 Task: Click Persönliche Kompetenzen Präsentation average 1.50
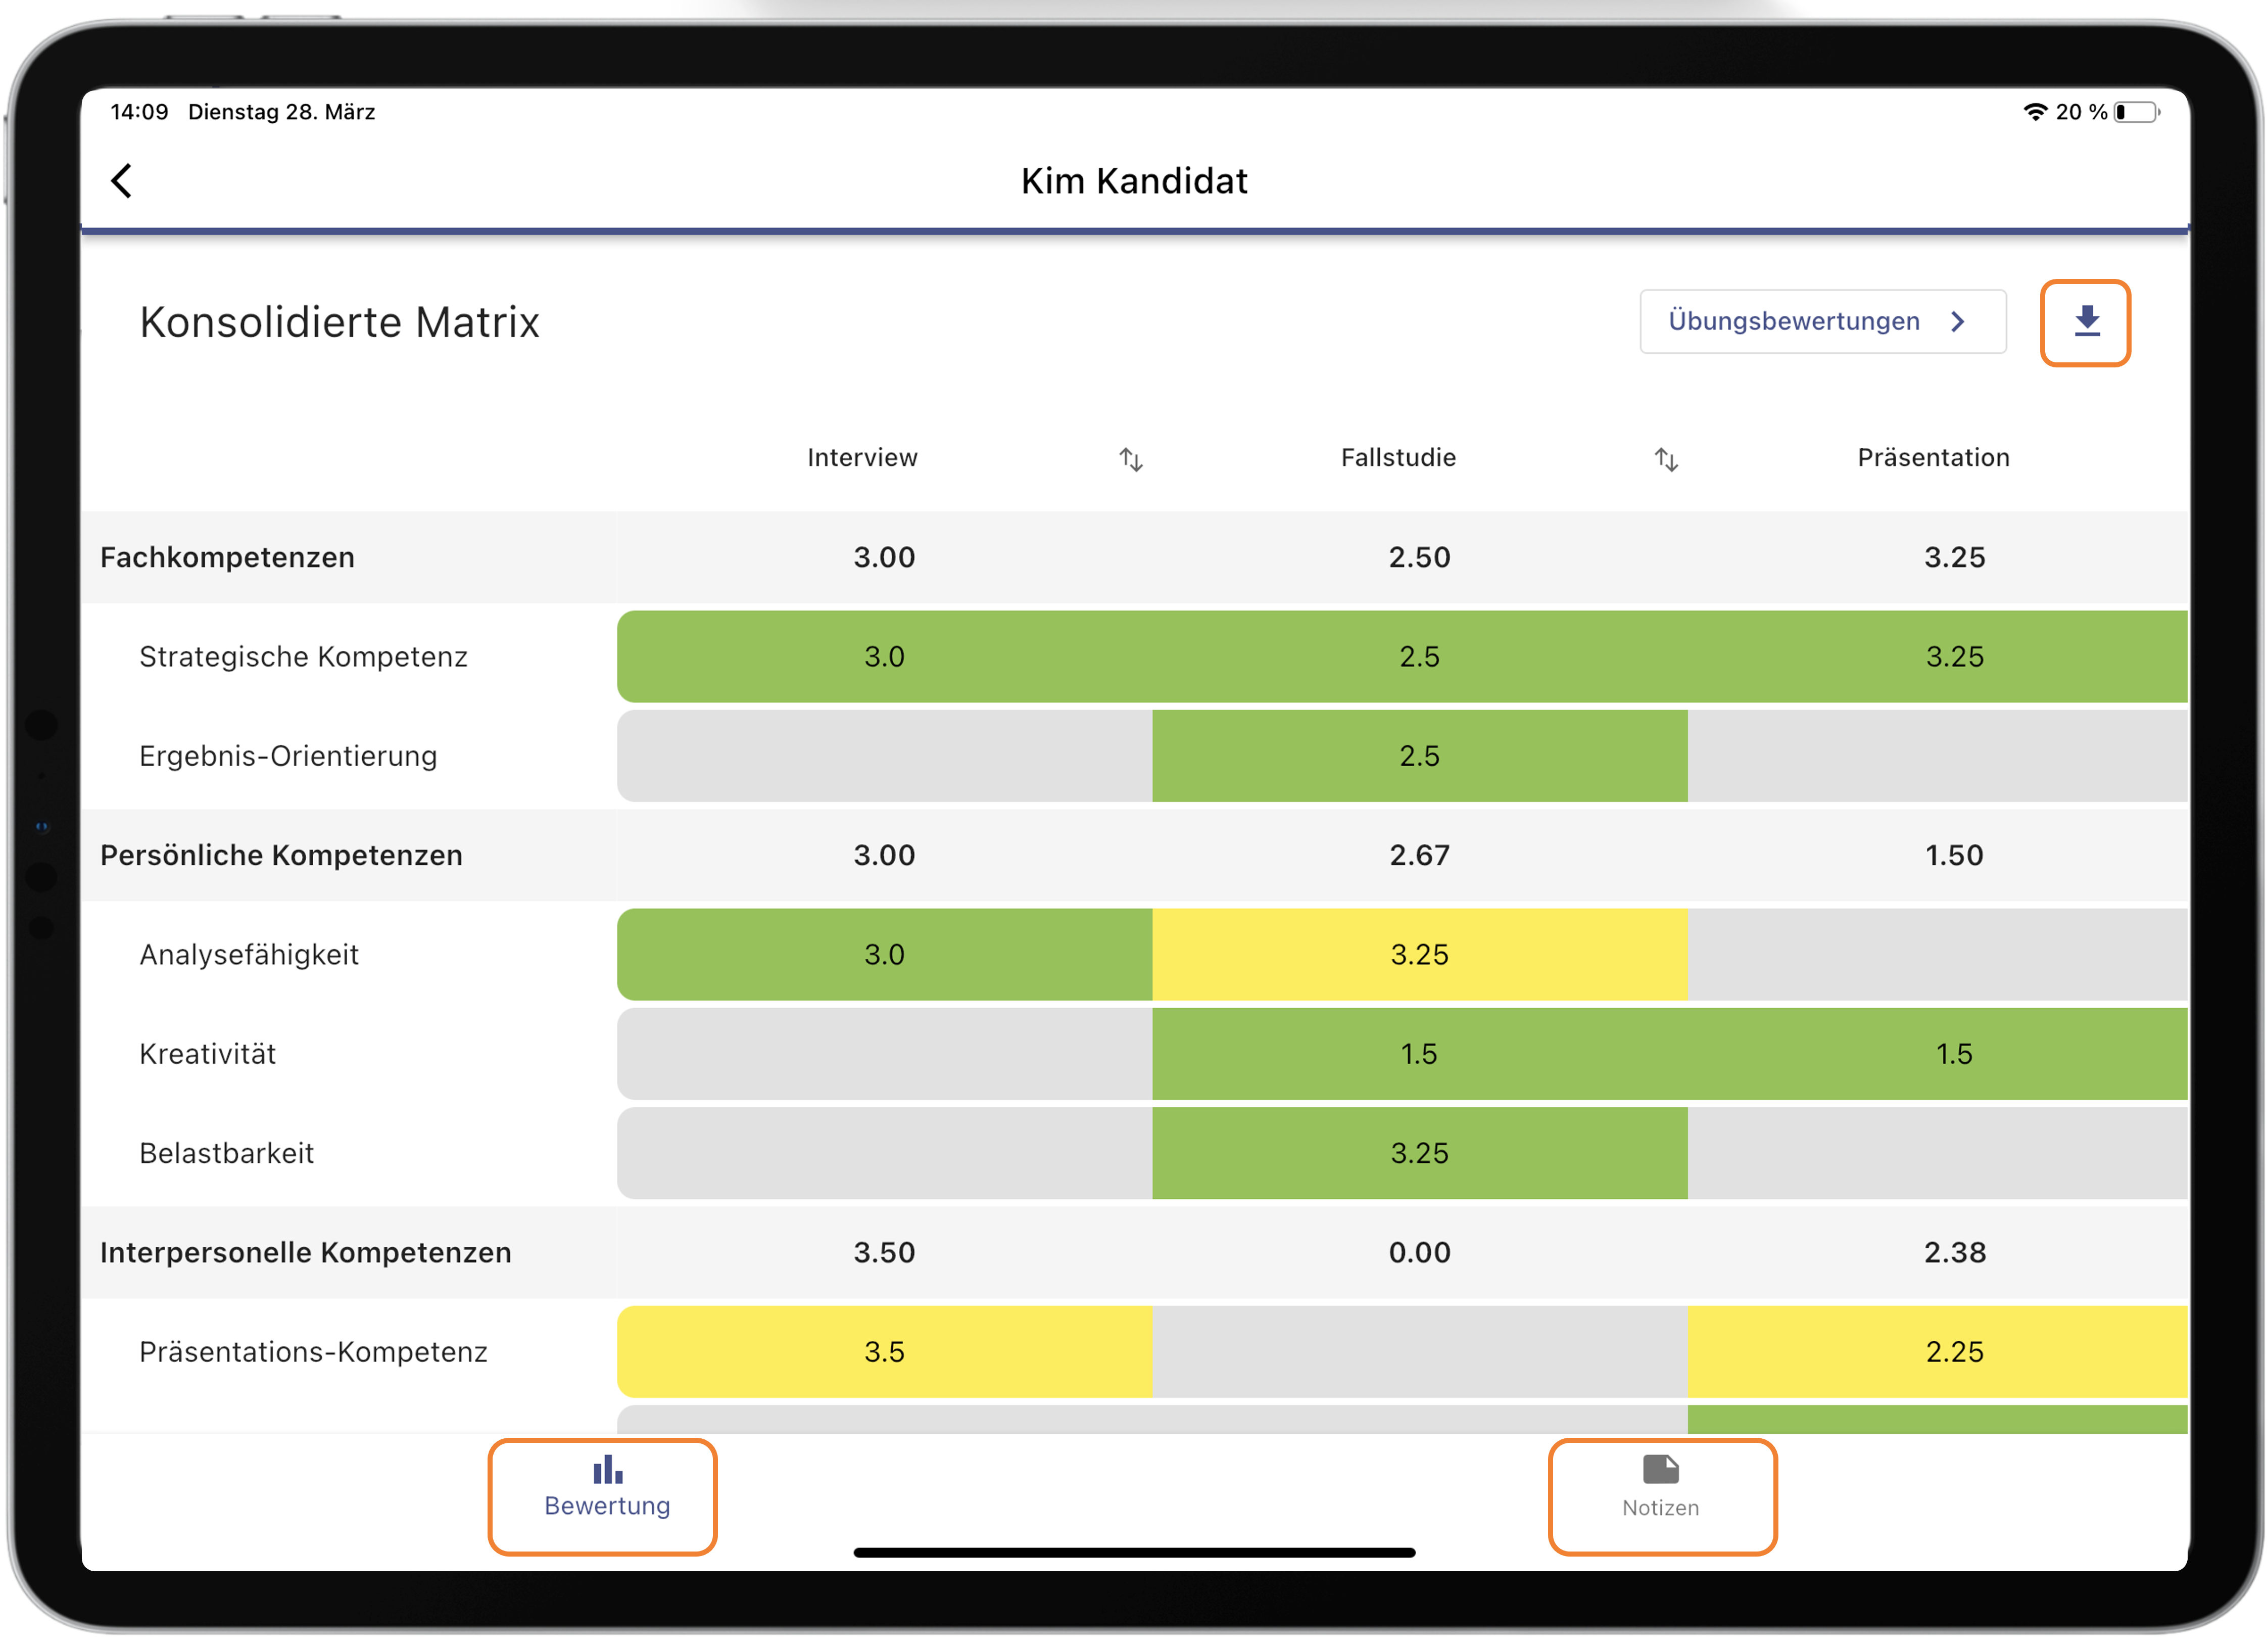click(x=1954, y=855)
